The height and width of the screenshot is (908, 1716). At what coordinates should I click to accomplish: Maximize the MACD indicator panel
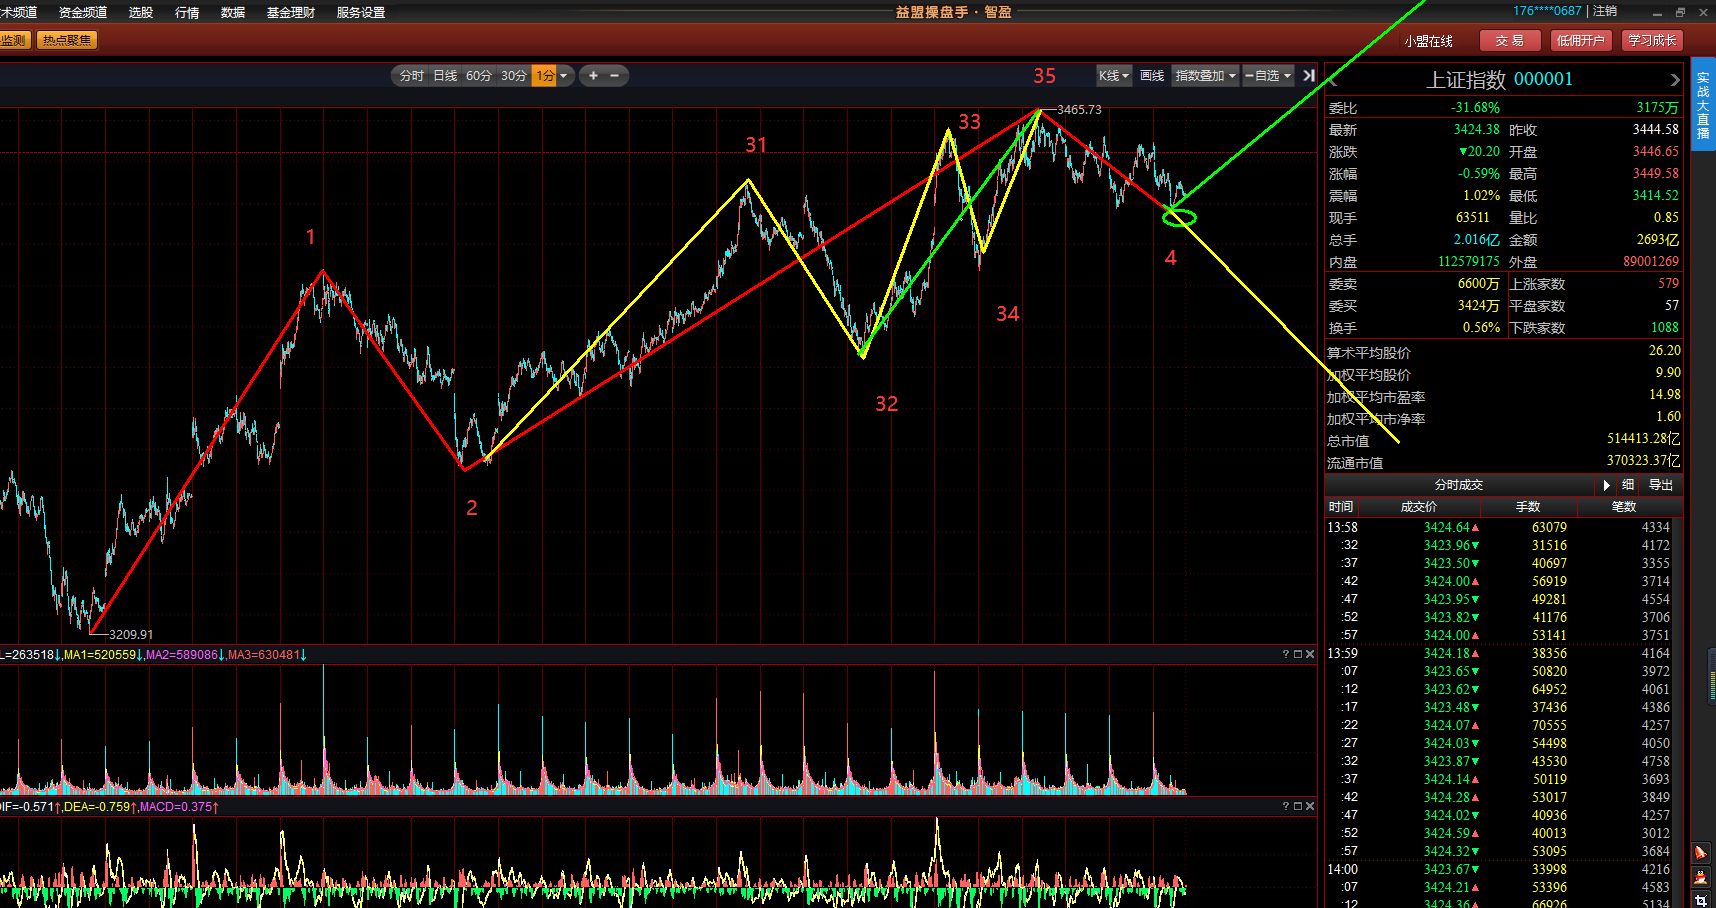(1297, 806)
